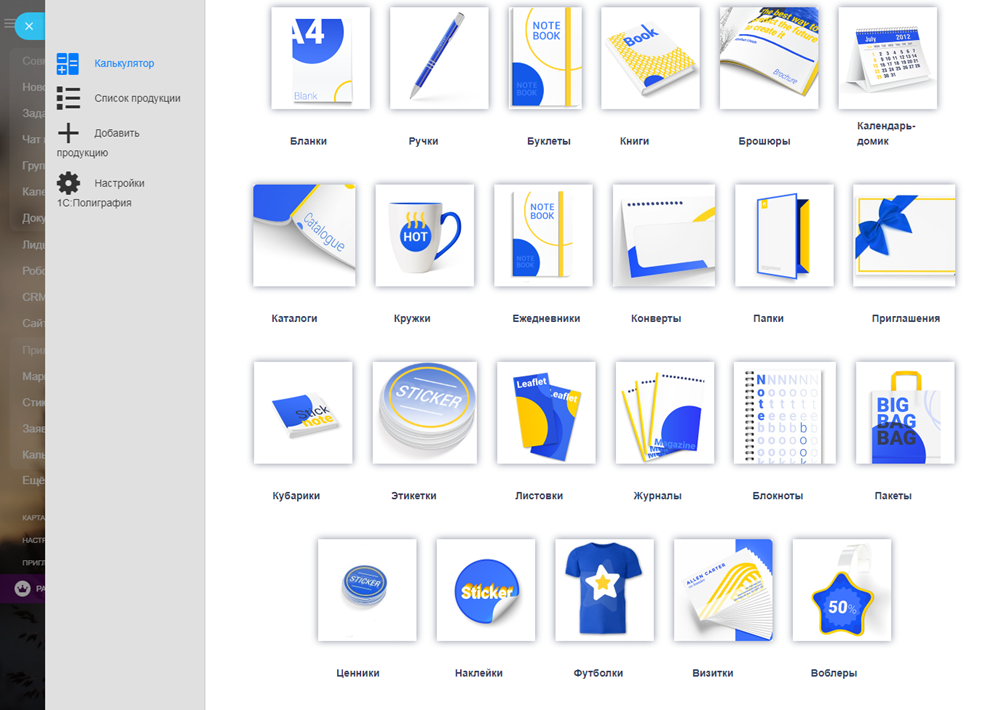The width and height of the screenshot is (1004, 710).
Task: Open the Листовки leaflet thumbnail
Action: [546, 413]
